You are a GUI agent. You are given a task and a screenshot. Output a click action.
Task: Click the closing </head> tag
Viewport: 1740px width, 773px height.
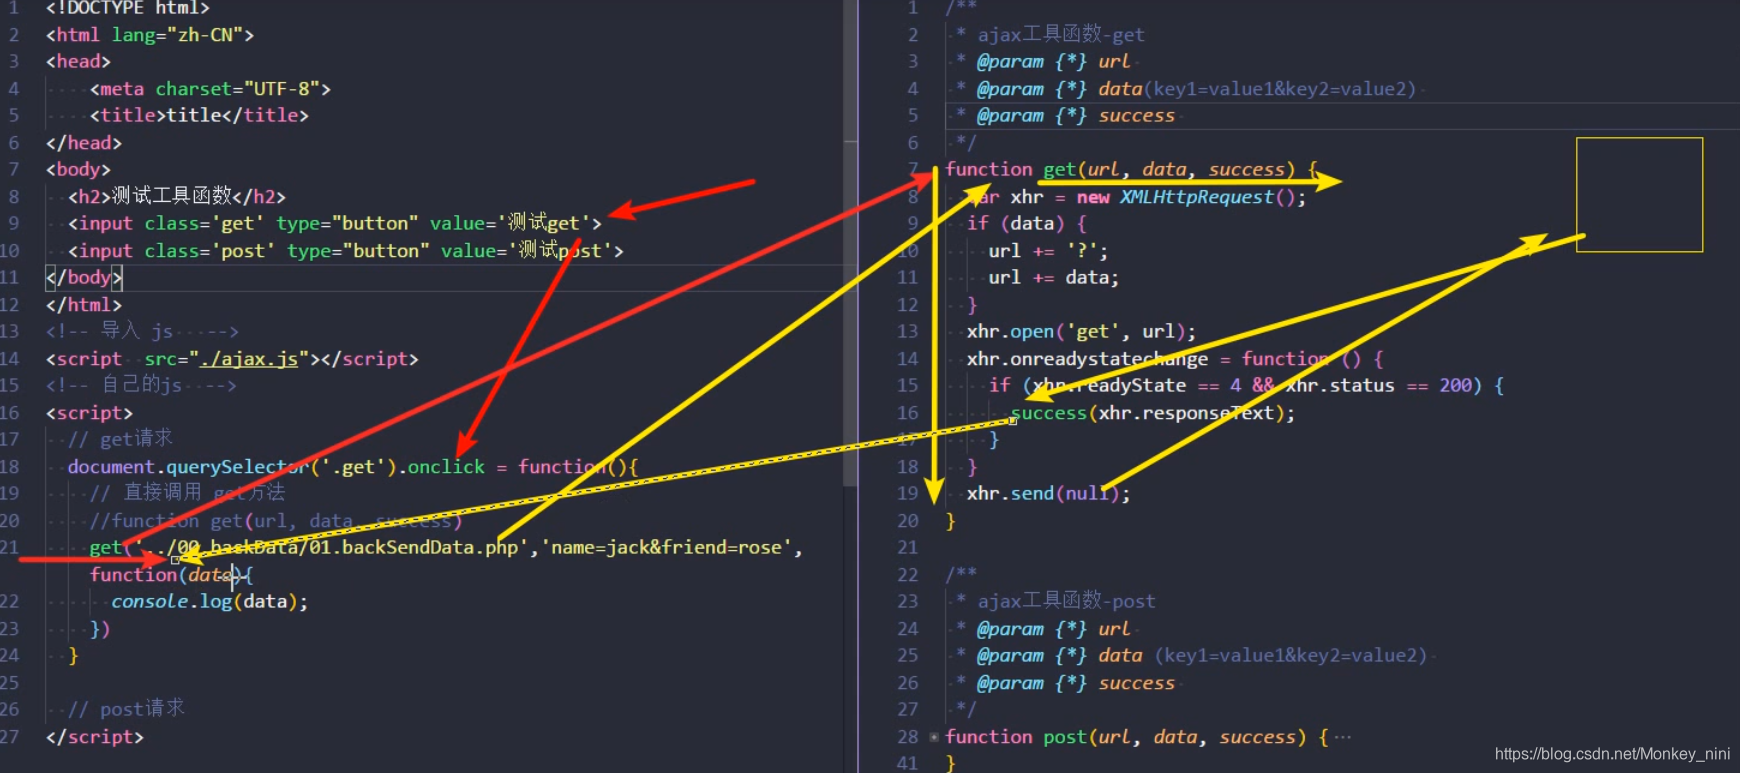(x=84, y=143)
